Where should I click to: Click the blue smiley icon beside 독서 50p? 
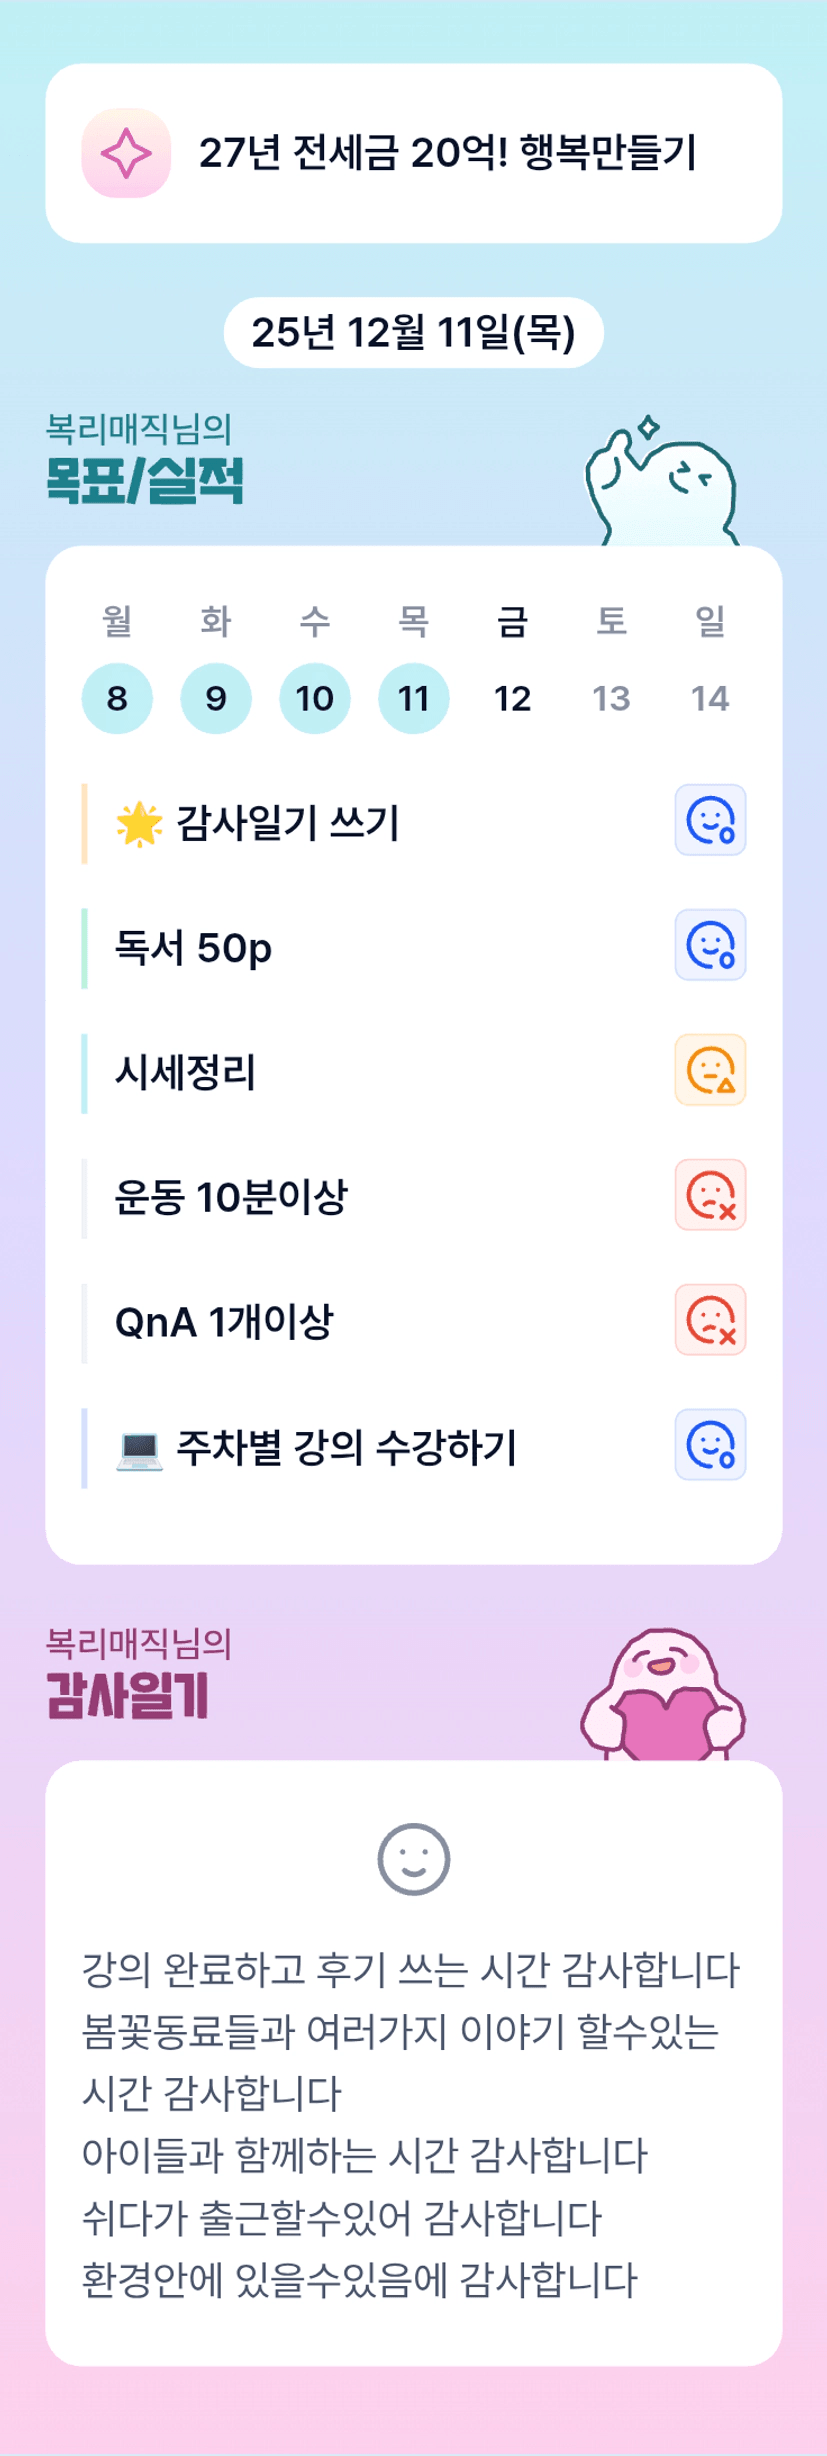(710, 945)
